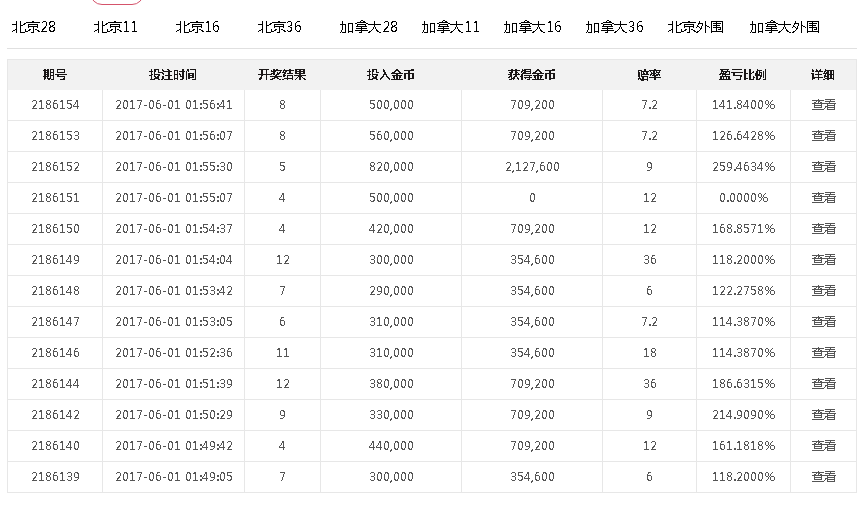Open the 加拿大11 tab

(450, 27)
